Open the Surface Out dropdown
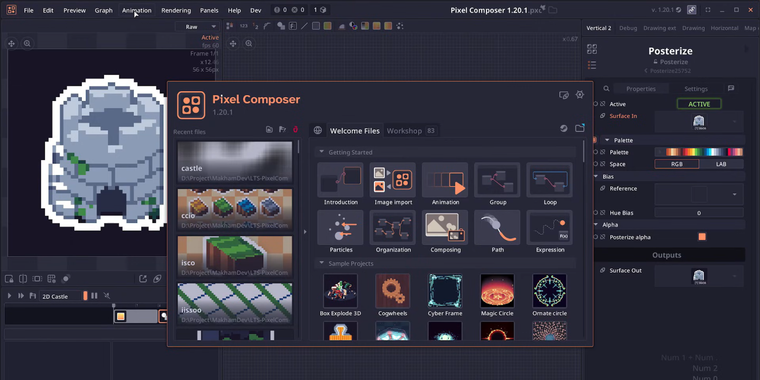The height and width of the screenshot is (380, 760). pyautogui.click(x=699, y=276)
